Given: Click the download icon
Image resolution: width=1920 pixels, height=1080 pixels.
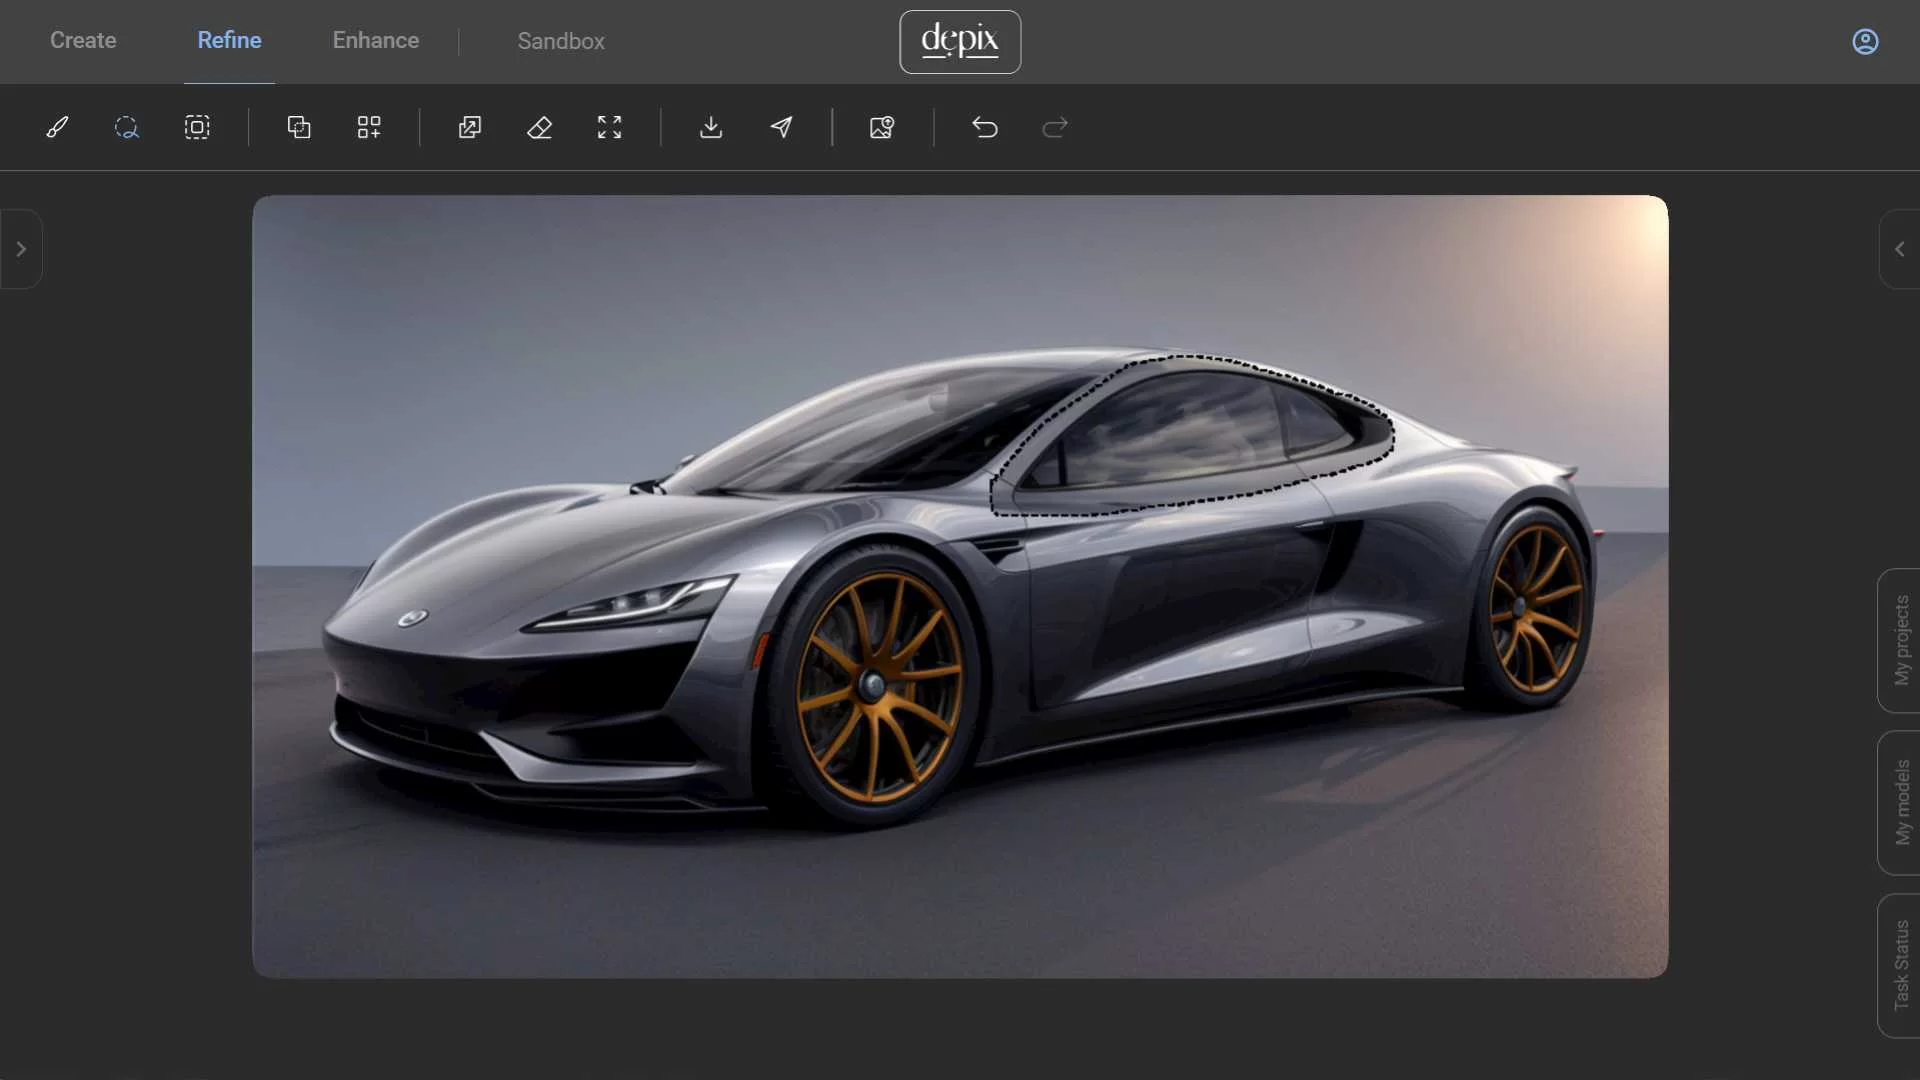Looking at the screenshot, I should coord(711,127).
